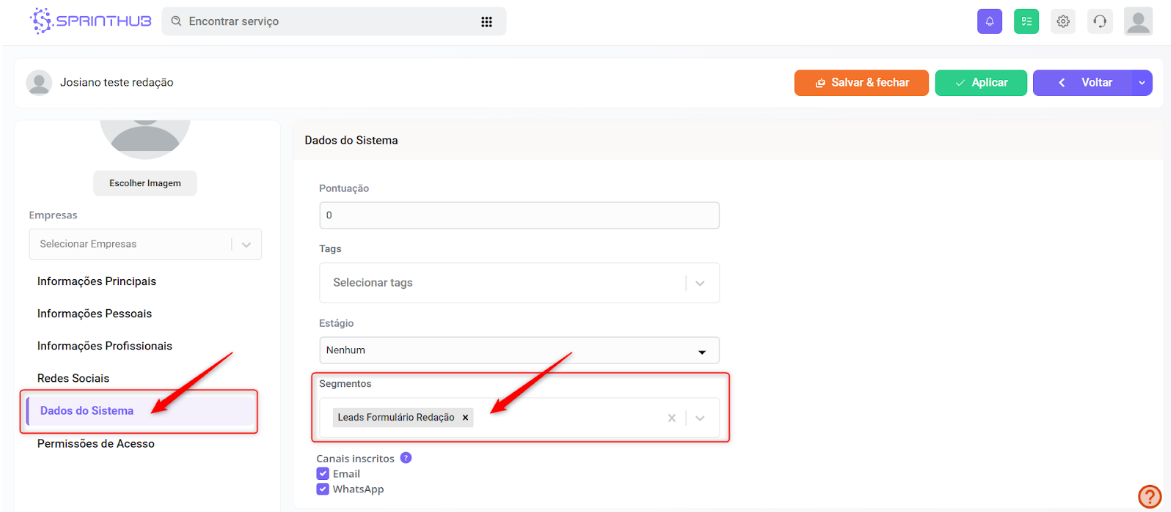Click the Canais inscritos help icon
This screenshot has height=512, width=1171.
(406, 458)
